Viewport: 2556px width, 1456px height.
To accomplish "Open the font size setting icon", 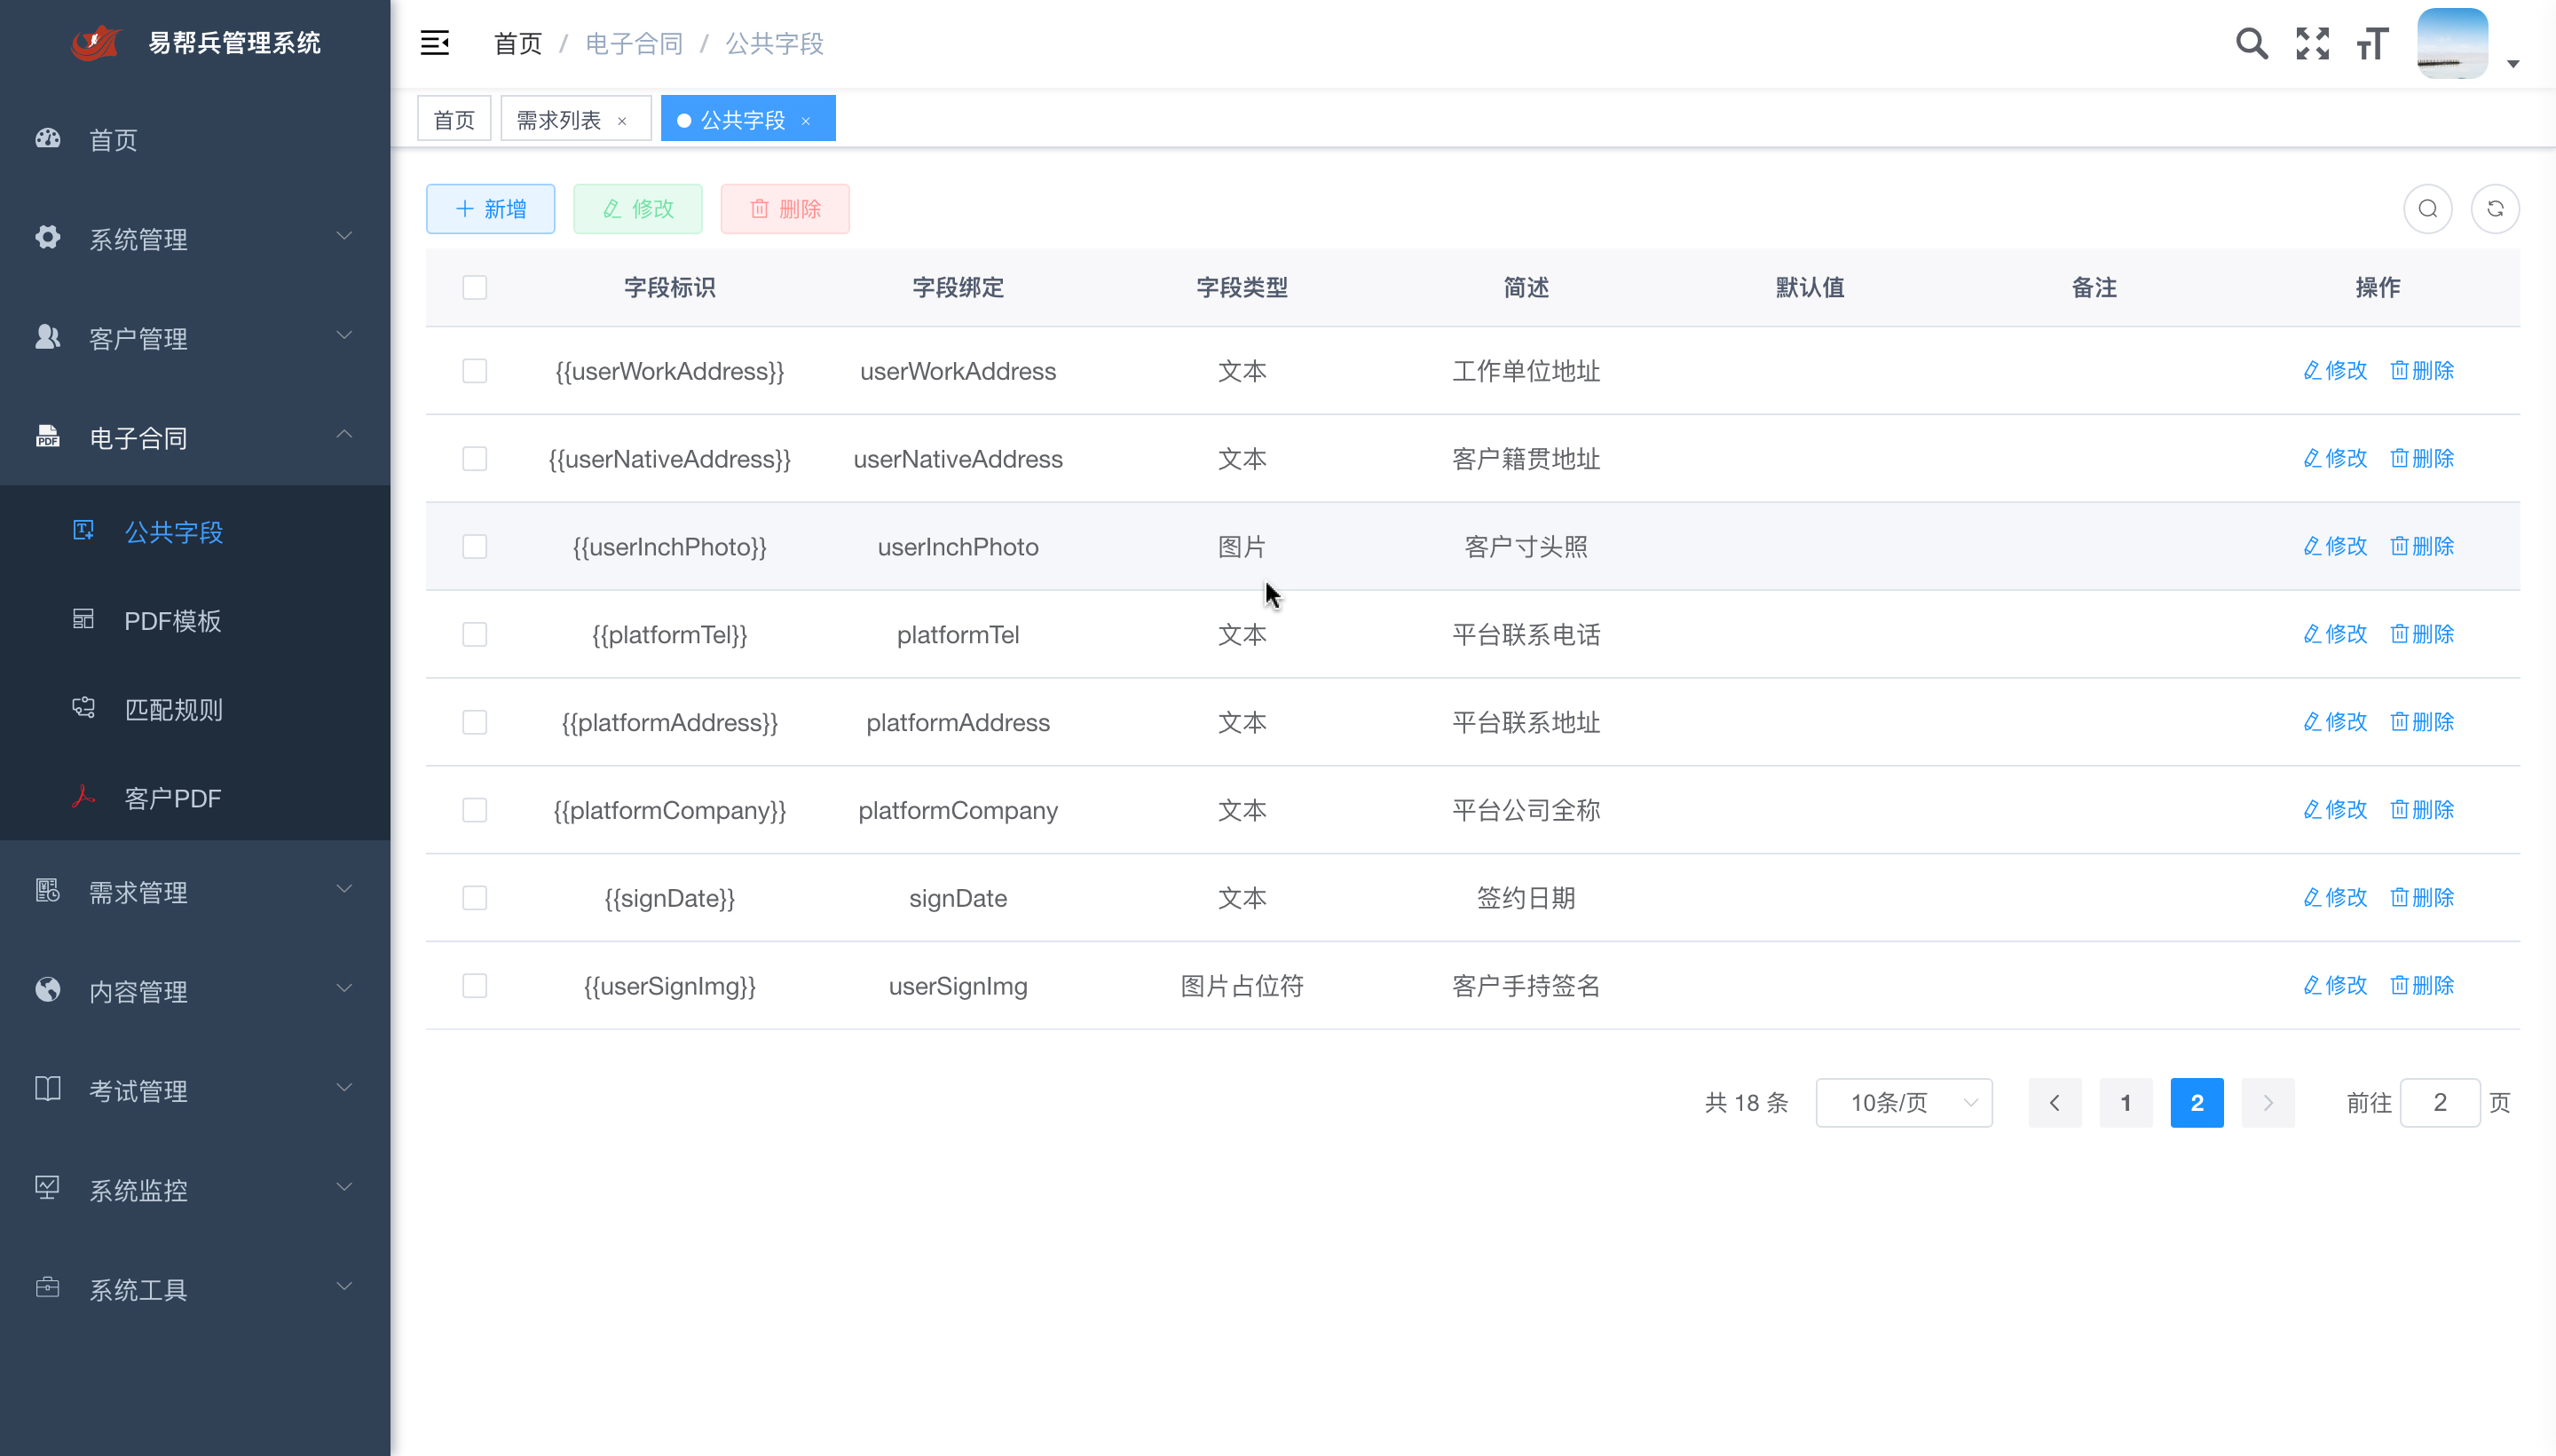I will coord(2372,43).
